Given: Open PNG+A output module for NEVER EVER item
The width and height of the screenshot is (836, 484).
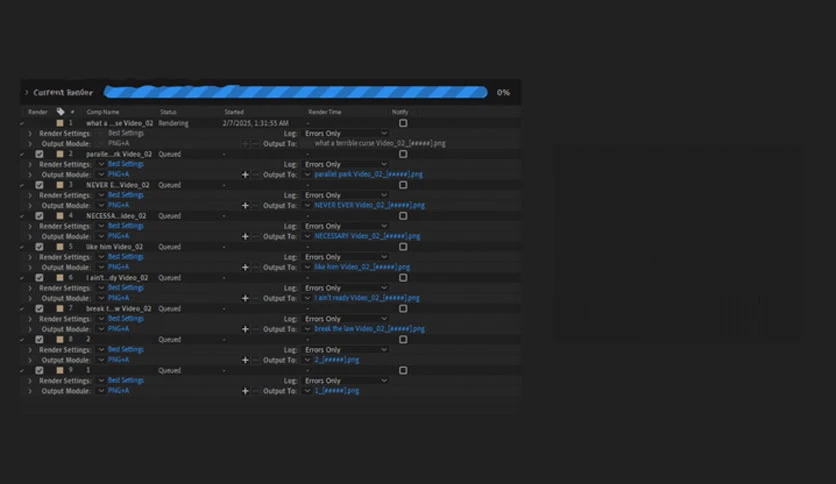Looking at the screenshot, I should pos(118,205).
